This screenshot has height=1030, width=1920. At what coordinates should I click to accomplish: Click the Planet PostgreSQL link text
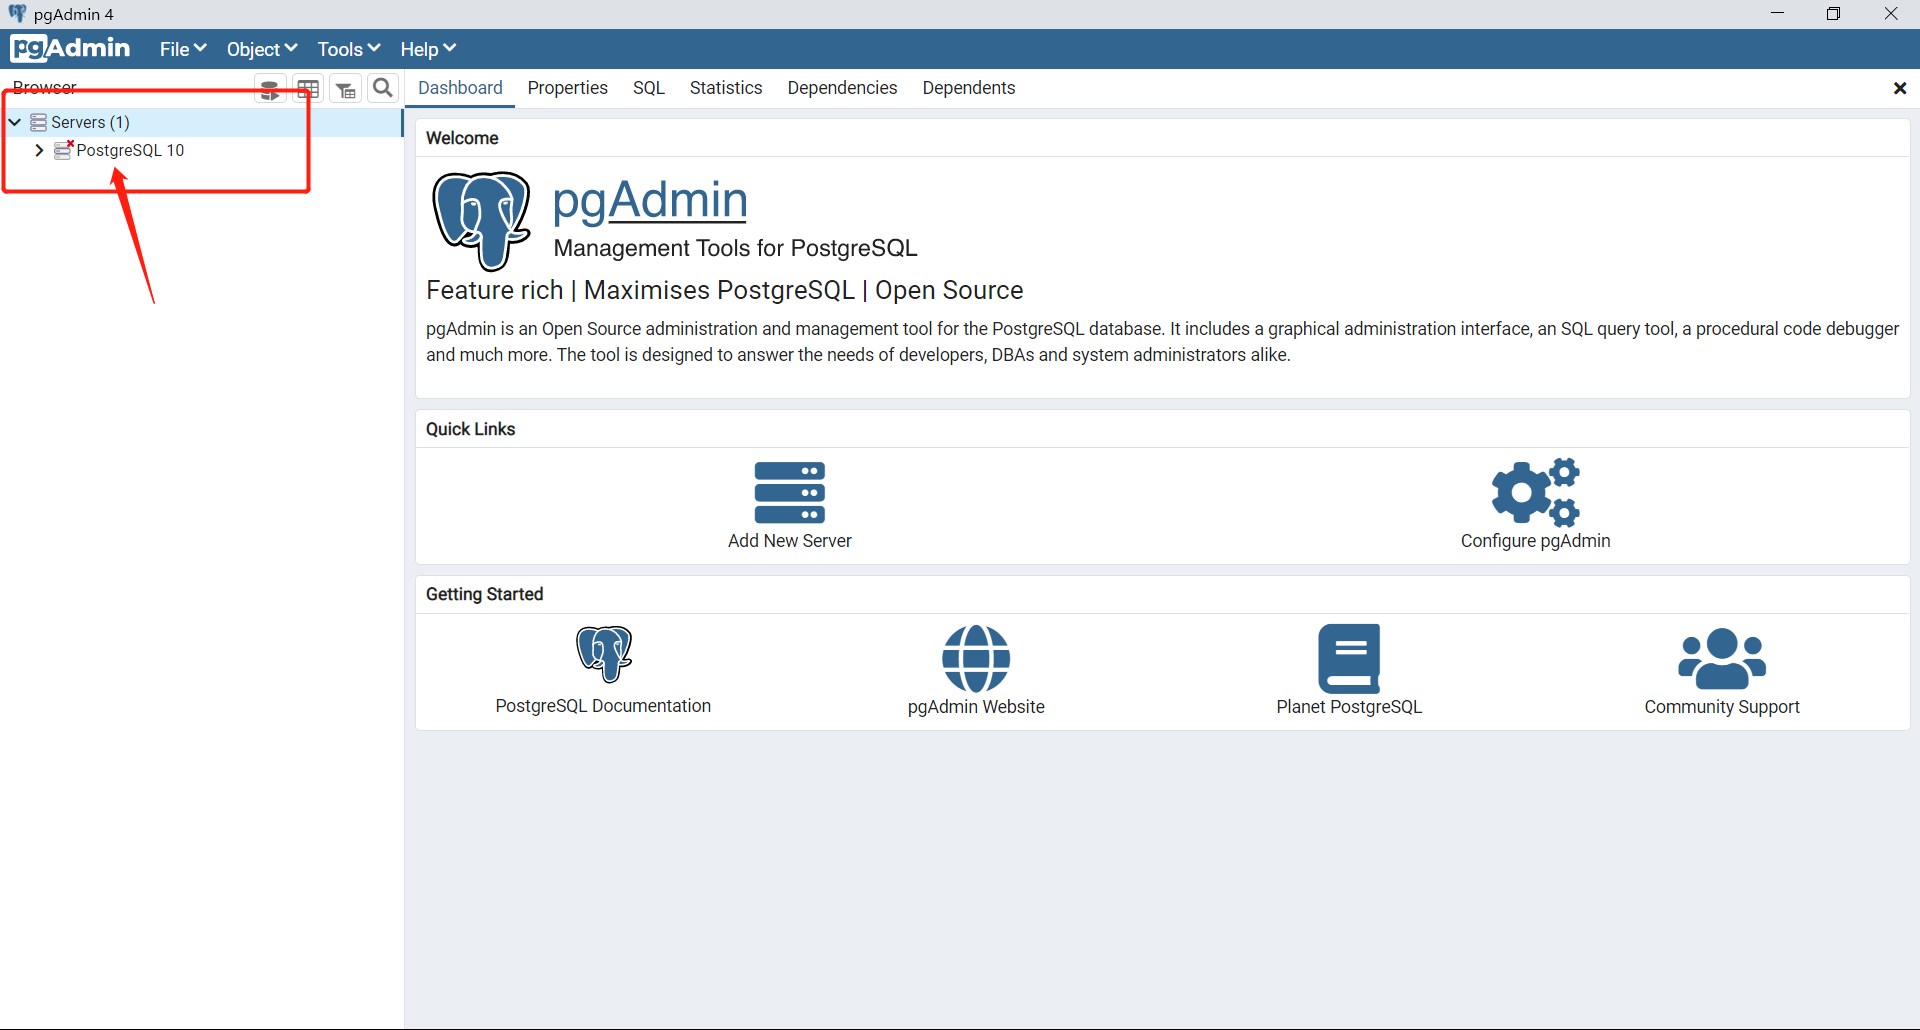pos(1349,707)
